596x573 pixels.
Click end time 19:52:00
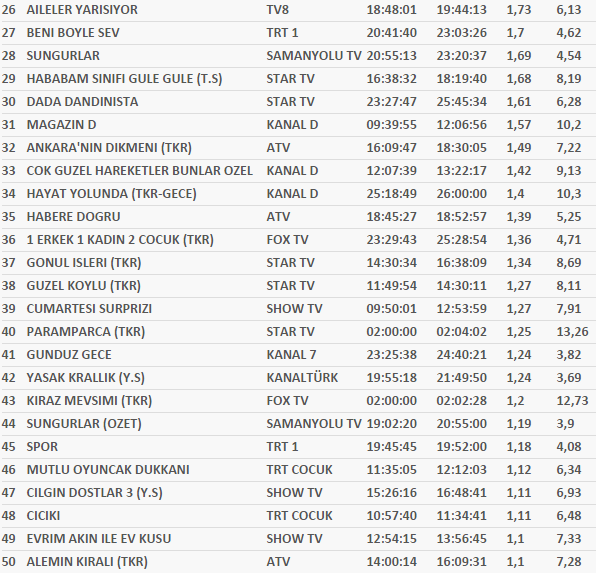pos(461,447)
